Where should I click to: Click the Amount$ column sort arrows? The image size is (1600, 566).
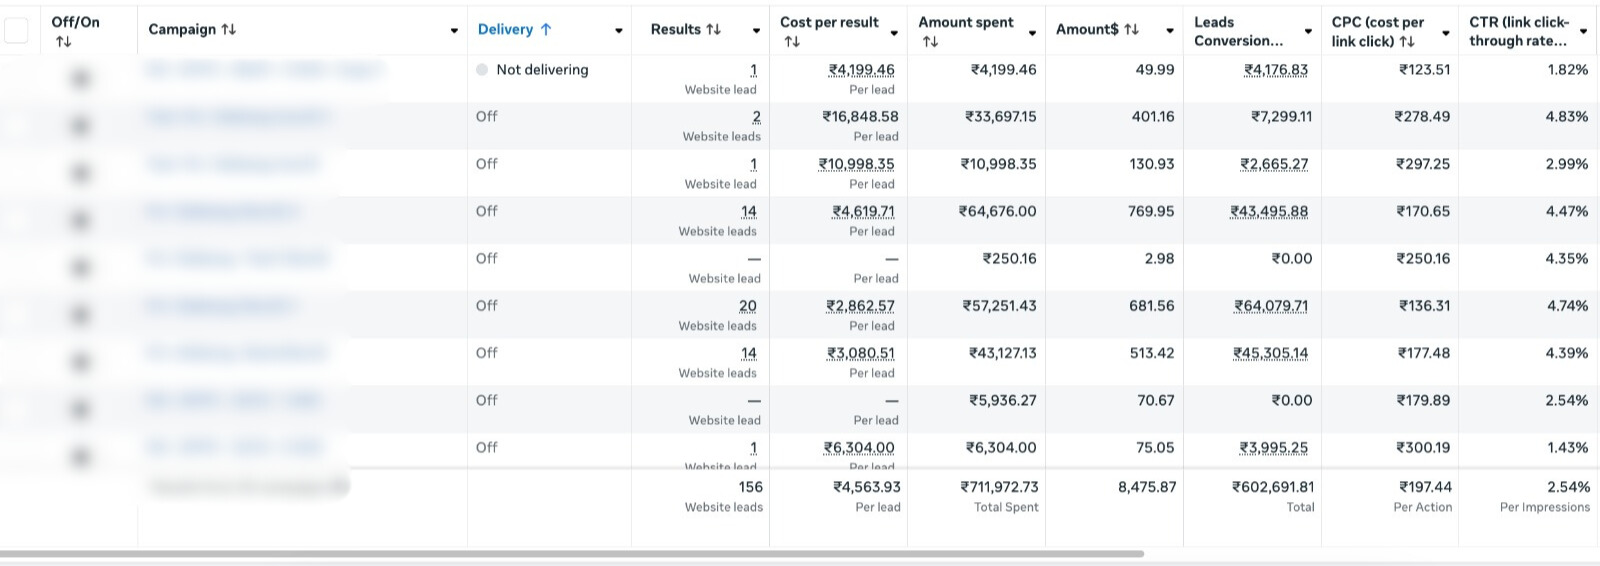tap(1131, 30)
